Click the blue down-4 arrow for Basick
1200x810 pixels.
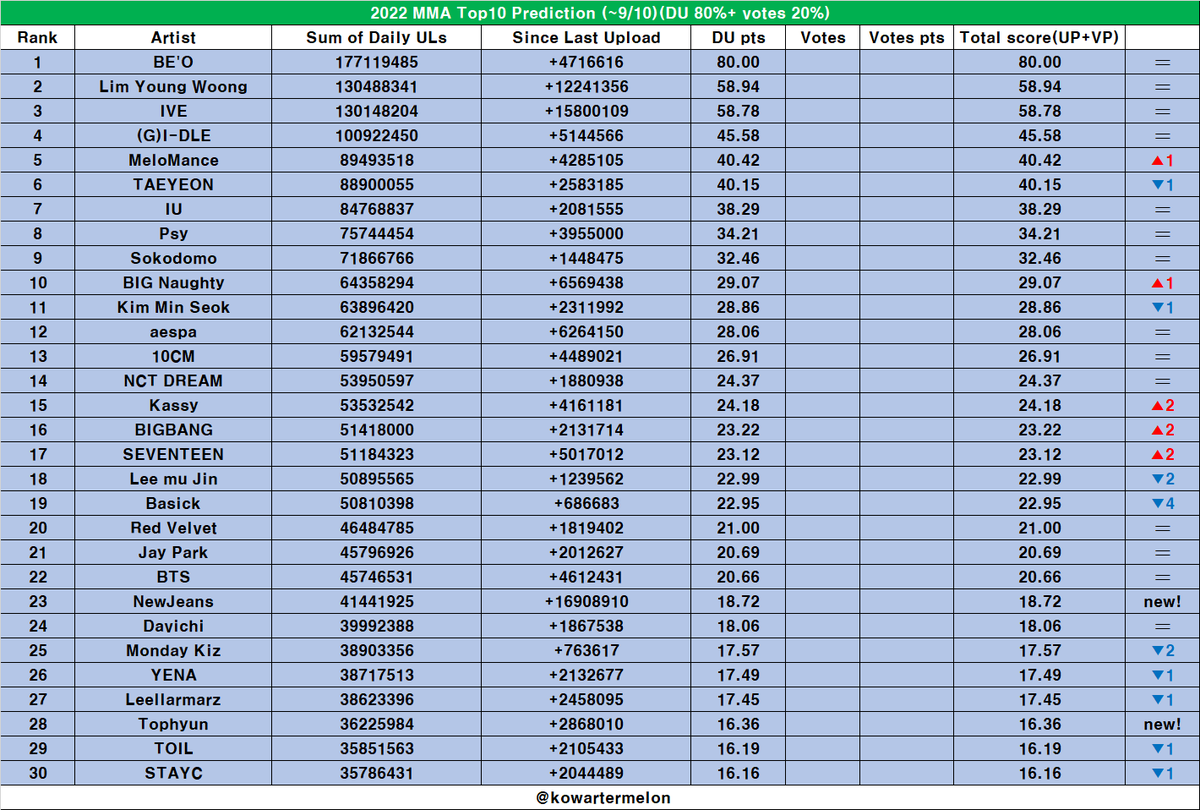(1162, 503)
